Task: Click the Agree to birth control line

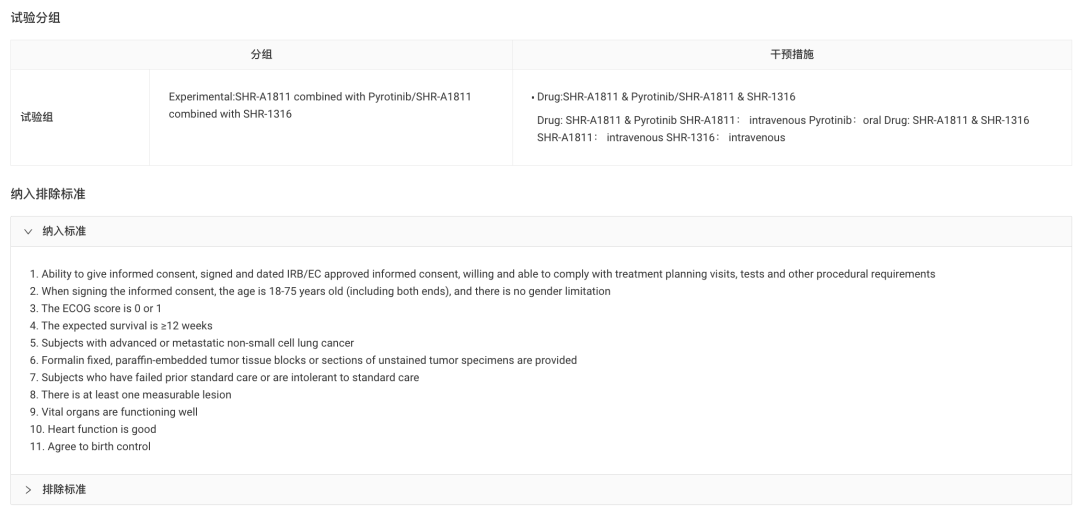Action: [x=90, y=446]
